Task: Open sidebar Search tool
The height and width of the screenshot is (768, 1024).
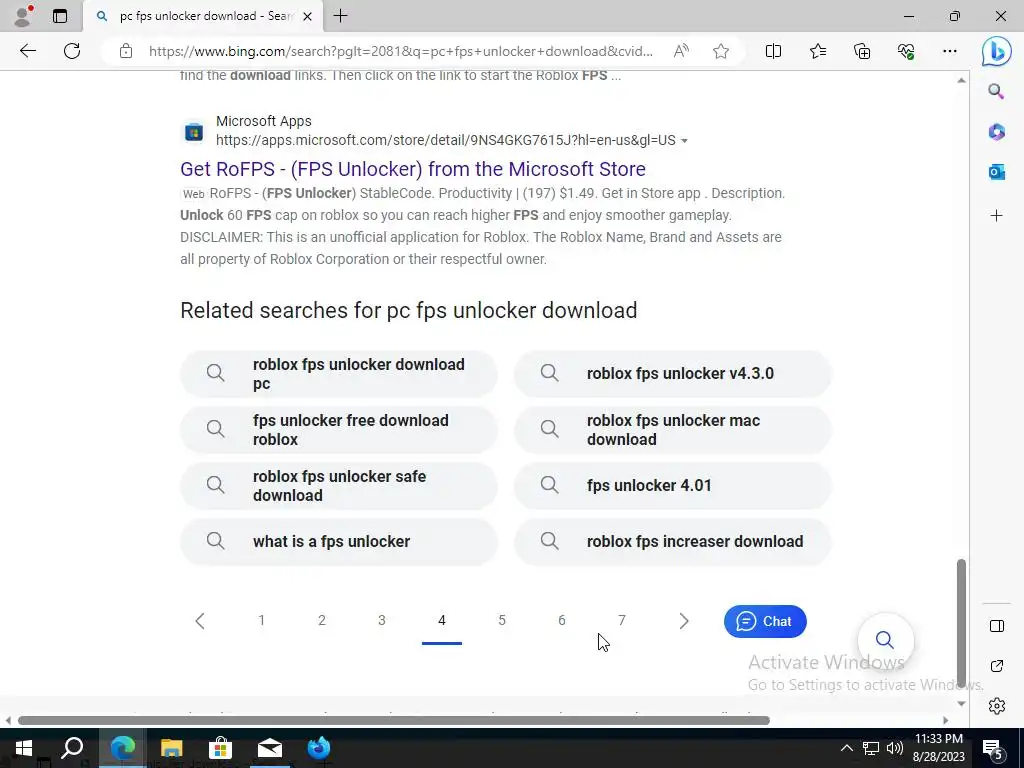Action: pyautogui.click(x=997, y=91)
